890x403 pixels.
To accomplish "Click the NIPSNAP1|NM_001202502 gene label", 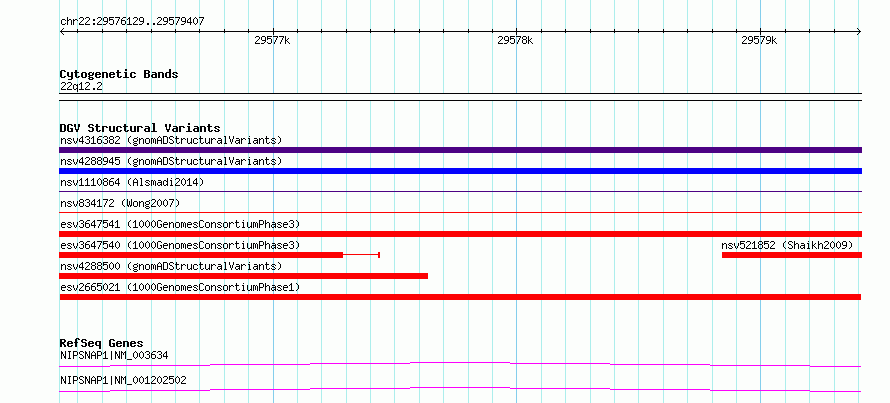I will point(123,380).
